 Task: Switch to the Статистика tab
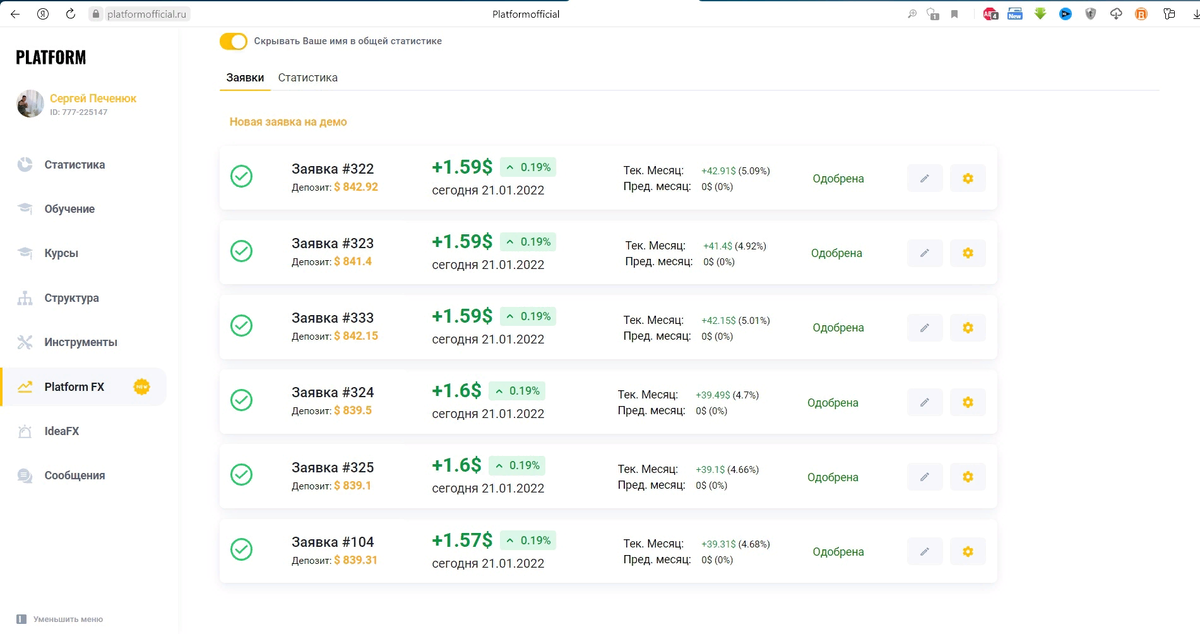point(308,78)
